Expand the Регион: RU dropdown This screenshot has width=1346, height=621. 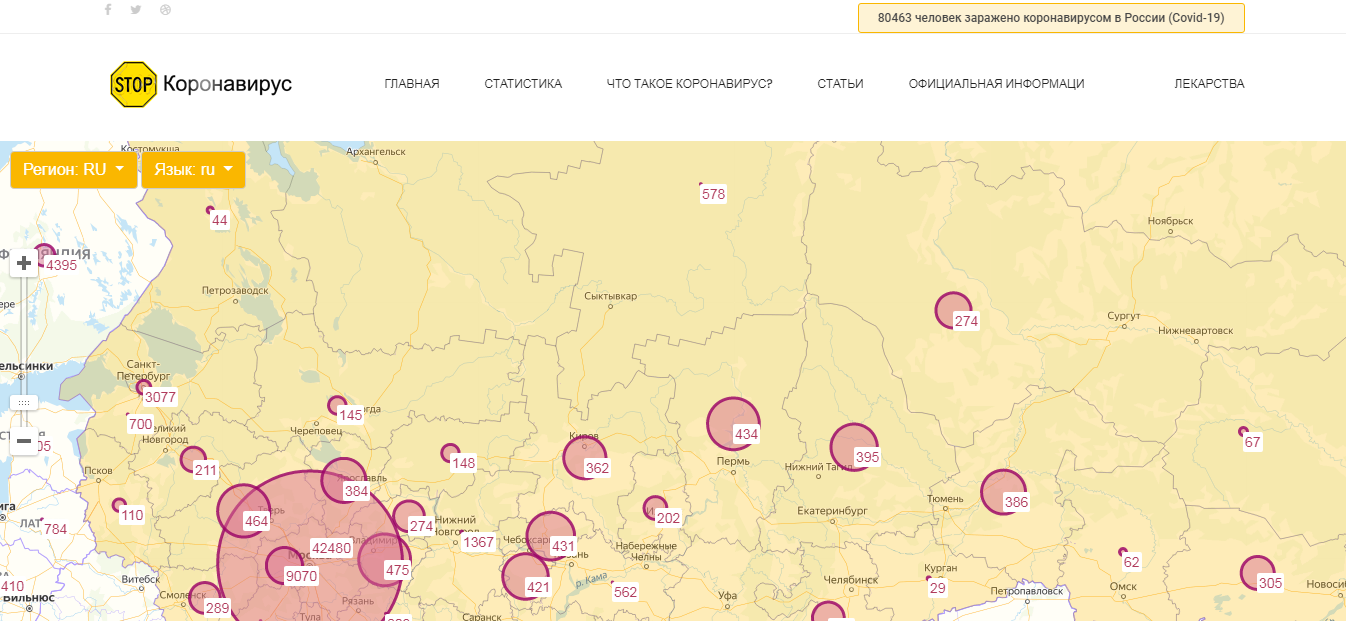pos(73,169)
